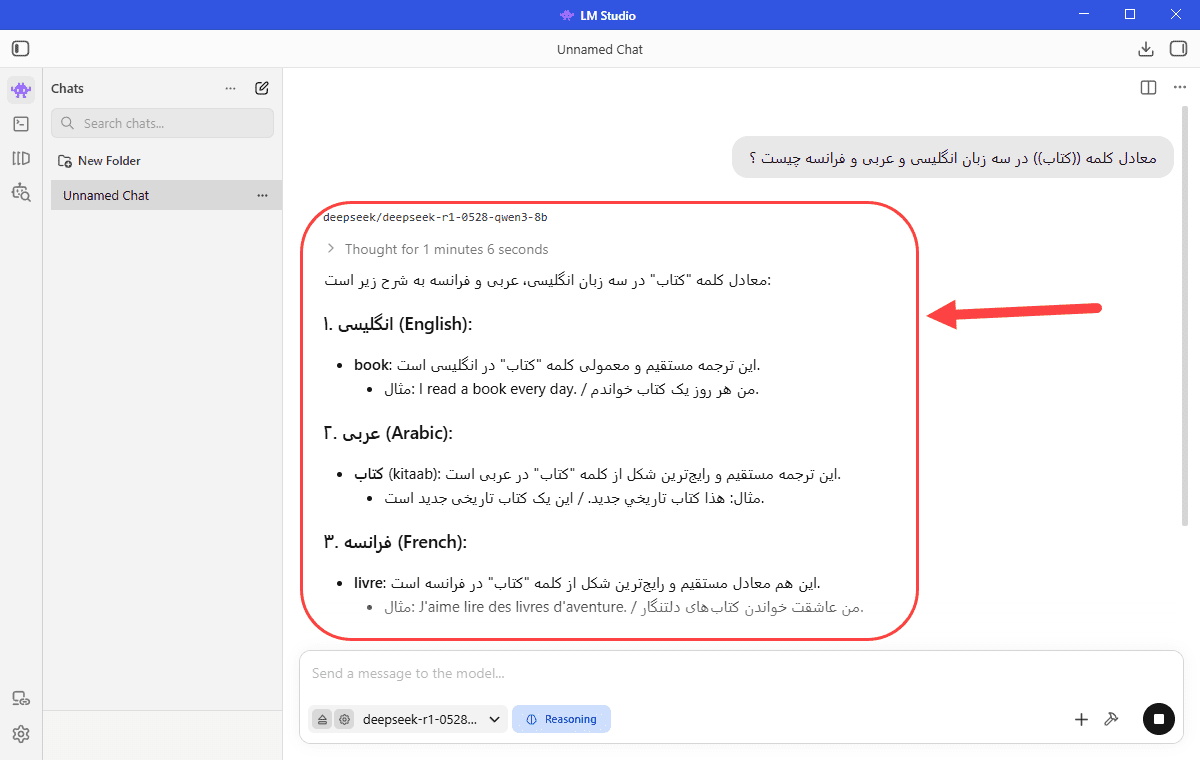Image resolution: width=1200 pixels, height=760 pixels.
Task: Toggle the Reasoning button
Action: (x=561, y=719)
